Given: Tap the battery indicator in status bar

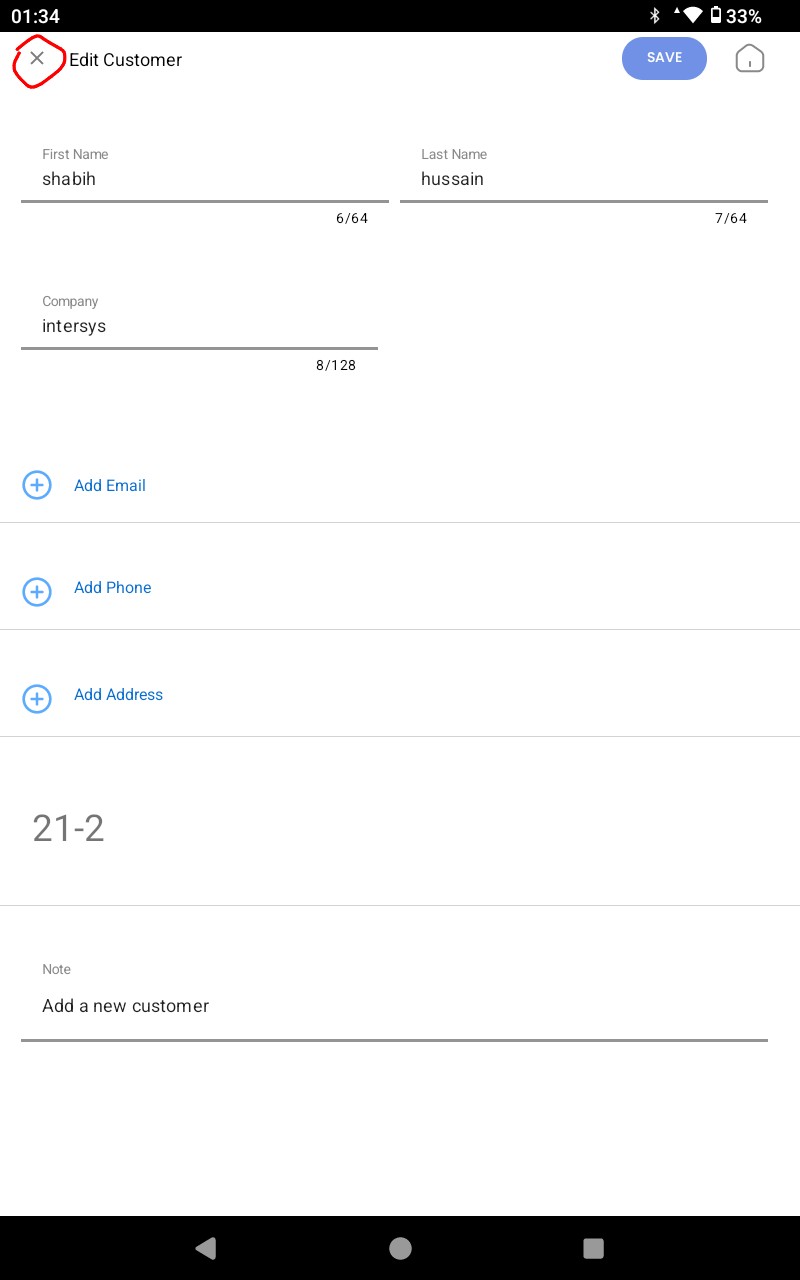Looking at the screenshot, I should click(716, 15).
